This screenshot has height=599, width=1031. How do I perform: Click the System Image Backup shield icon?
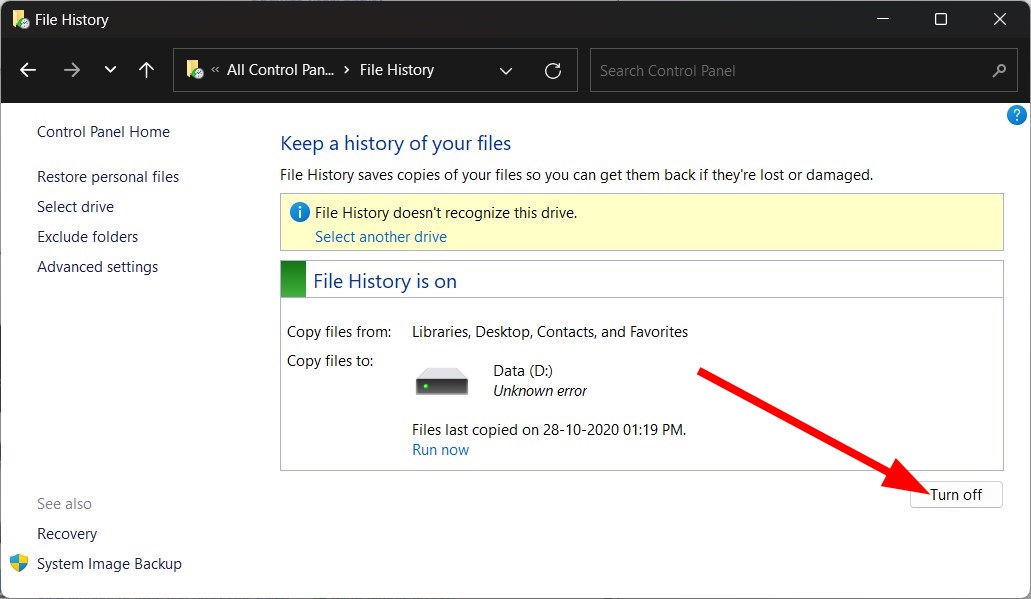point(18,563)
